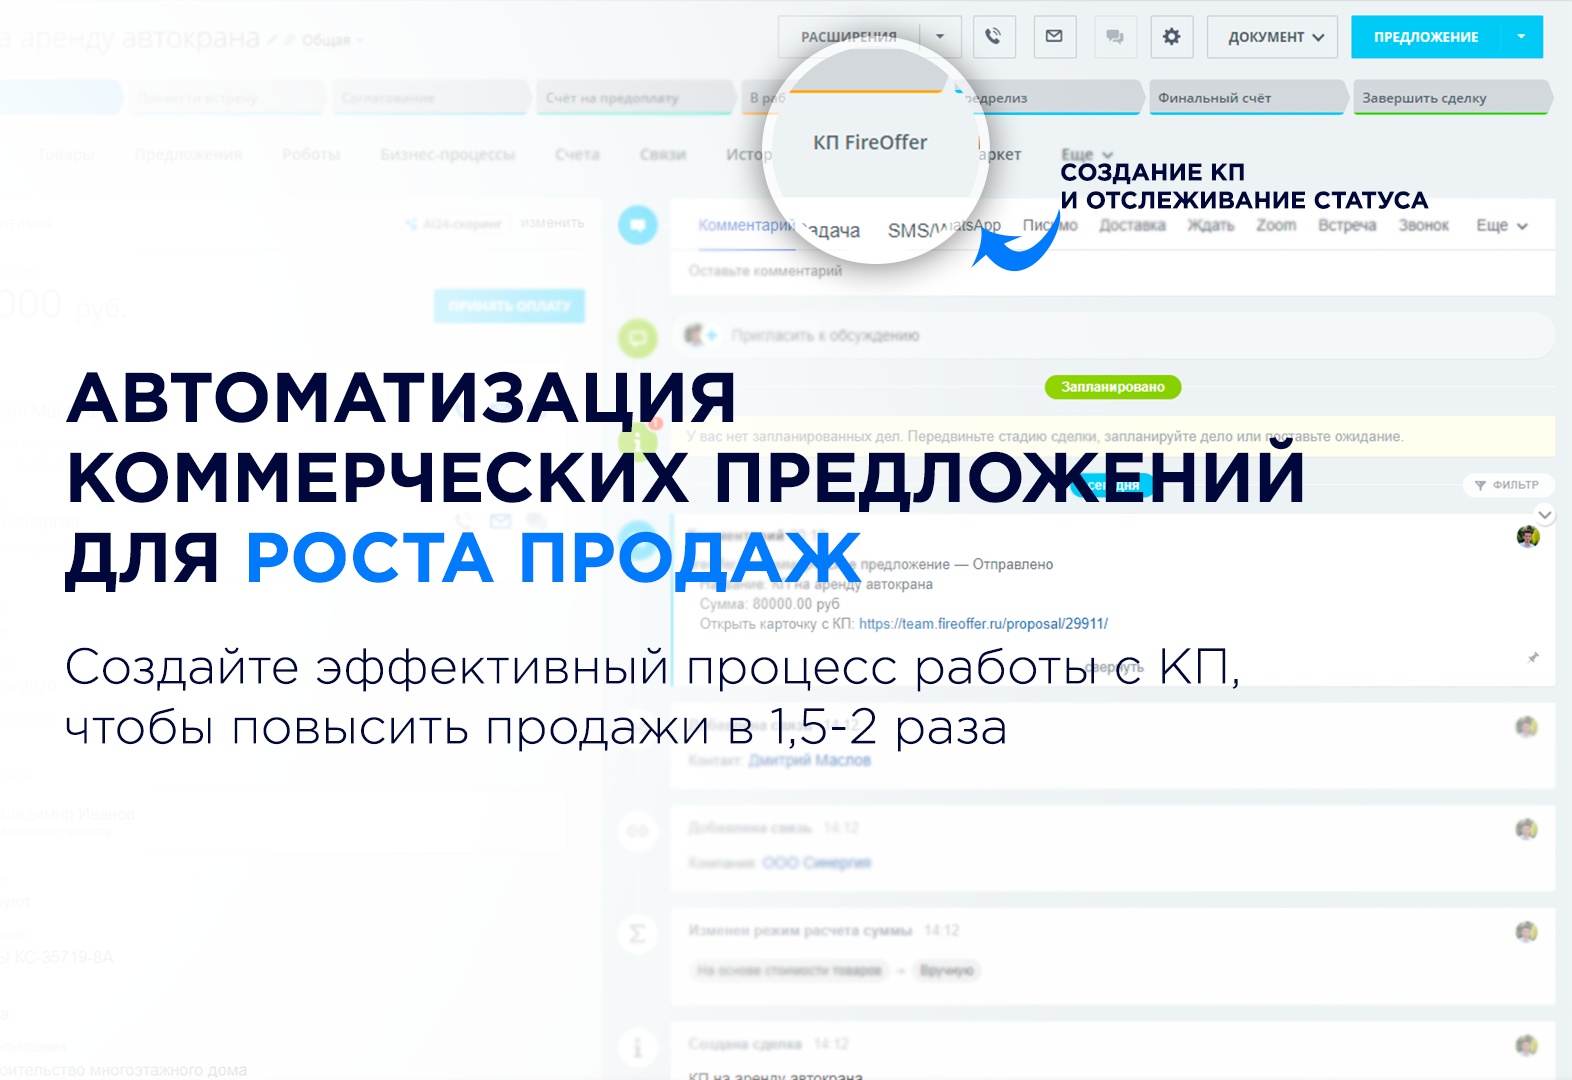Open settings with the gear icon
Viewport: 1572px width, 1080px height.
pos(1172,37)
